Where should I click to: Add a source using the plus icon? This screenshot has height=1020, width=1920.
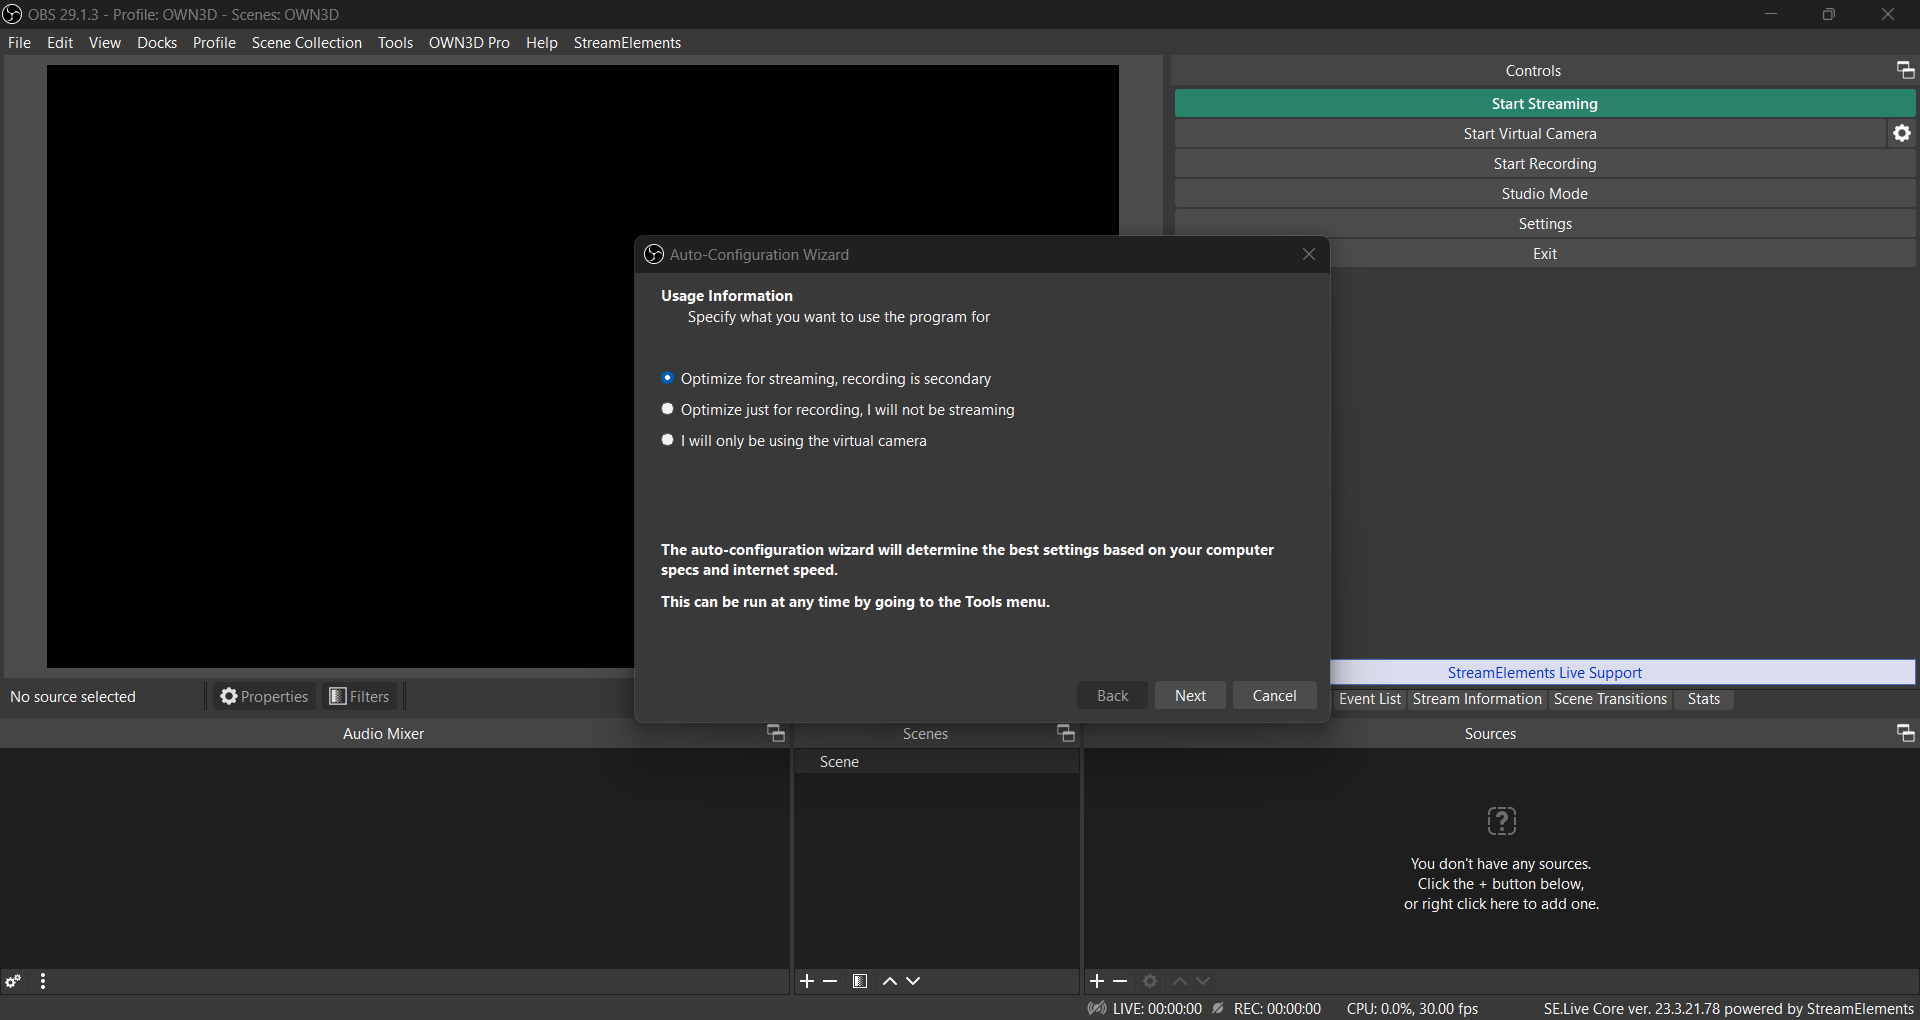(1097, 981)
